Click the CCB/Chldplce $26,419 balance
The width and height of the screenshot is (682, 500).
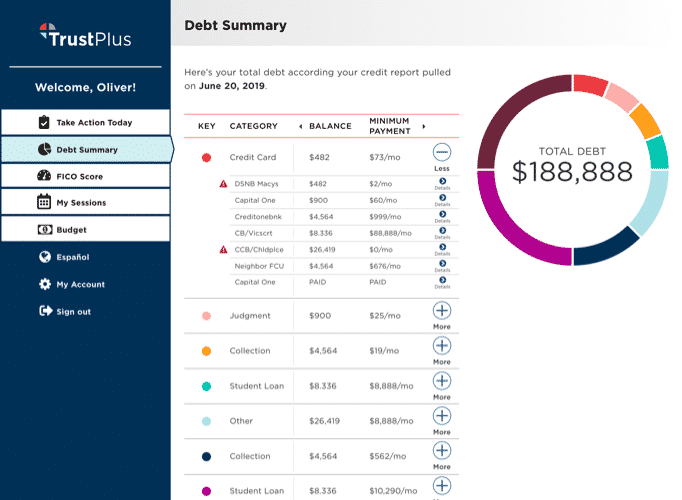[x=322, y=250]
